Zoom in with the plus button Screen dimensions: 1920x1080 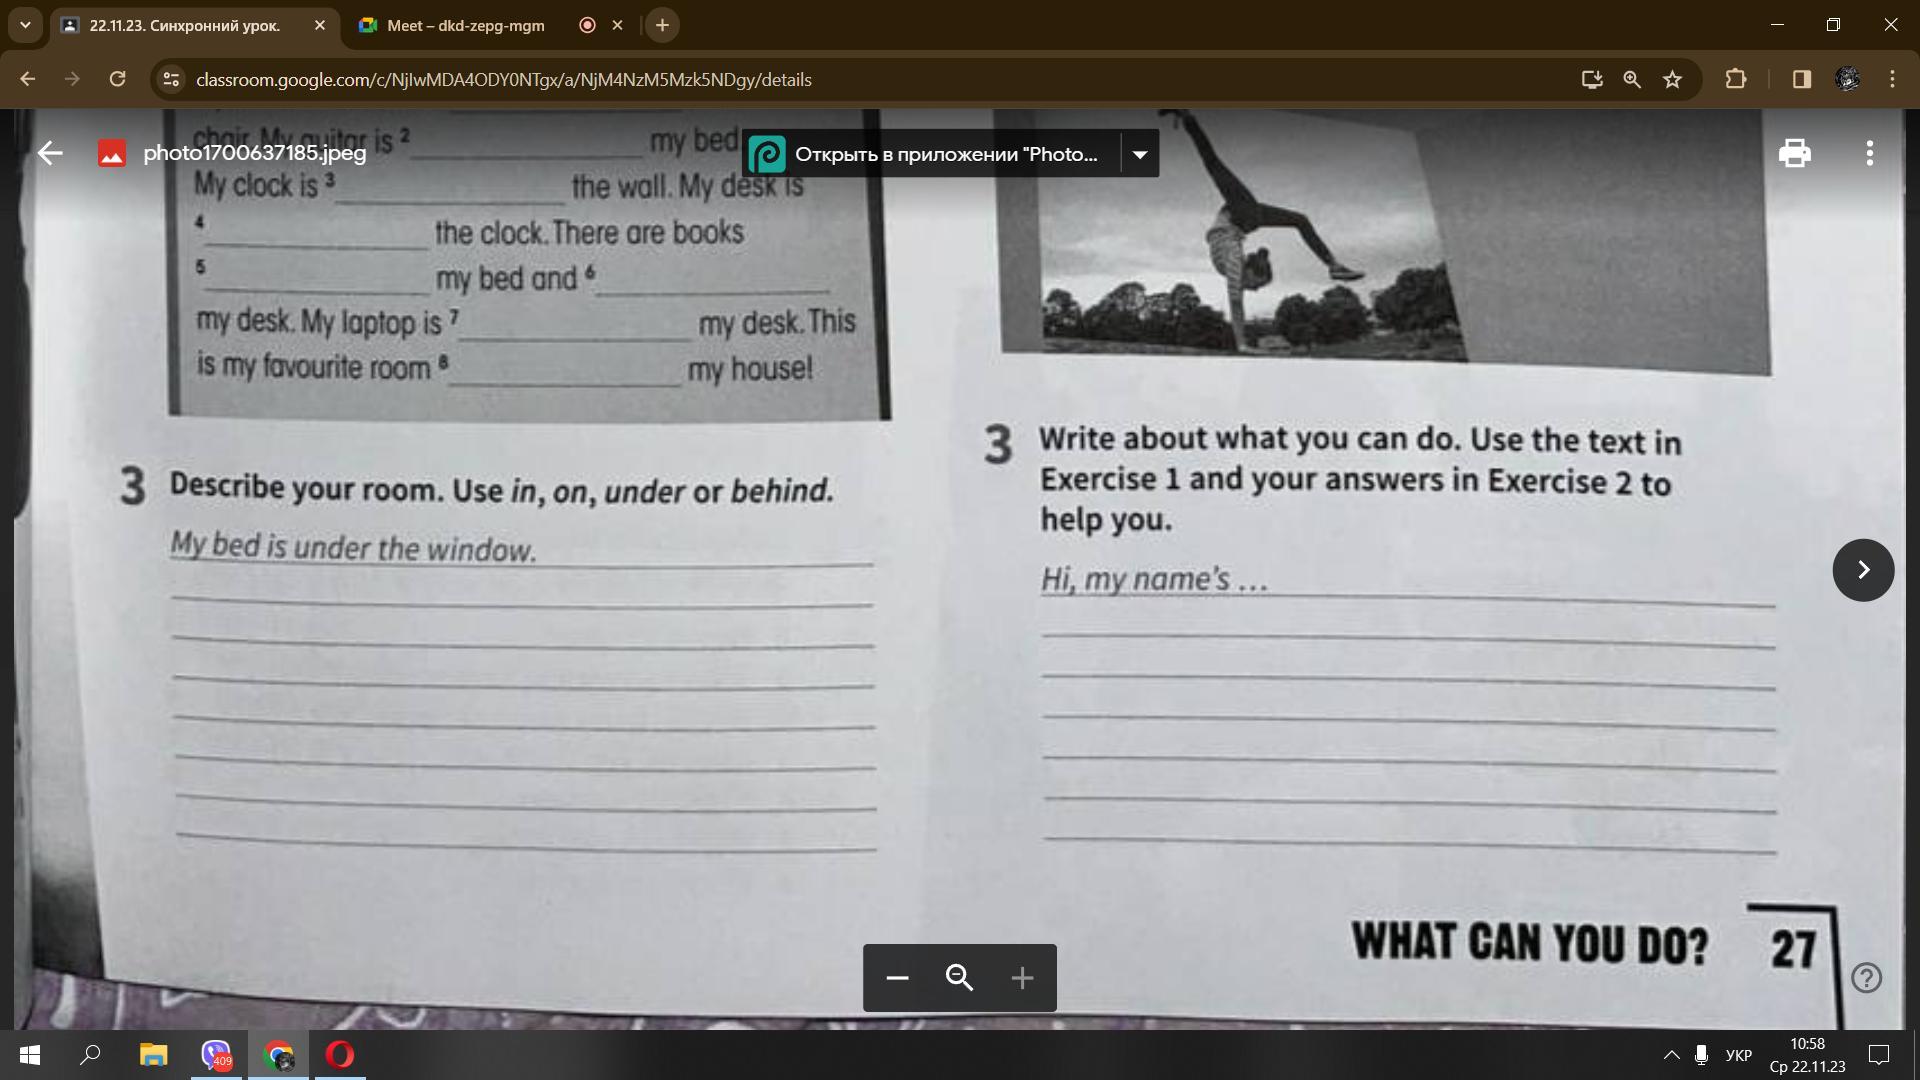click(x=1022, y=978)
